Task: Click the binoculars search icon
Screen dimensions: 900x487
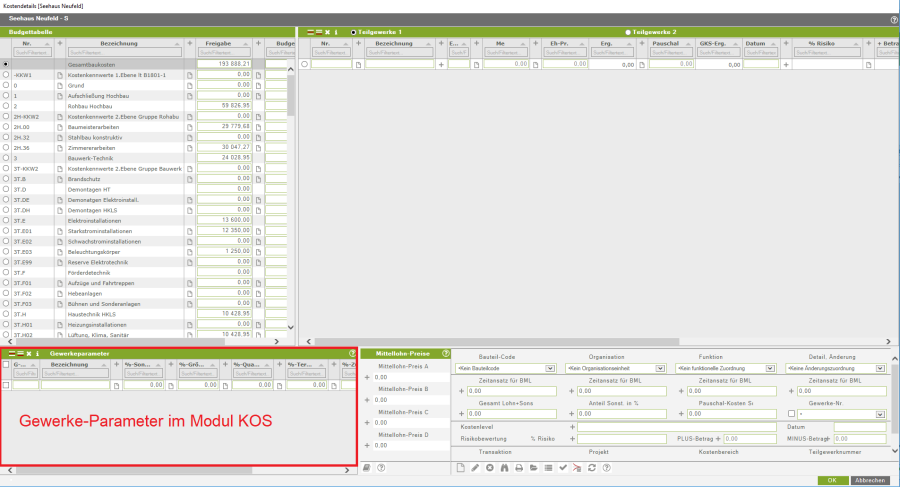Action: click(505, 468)
